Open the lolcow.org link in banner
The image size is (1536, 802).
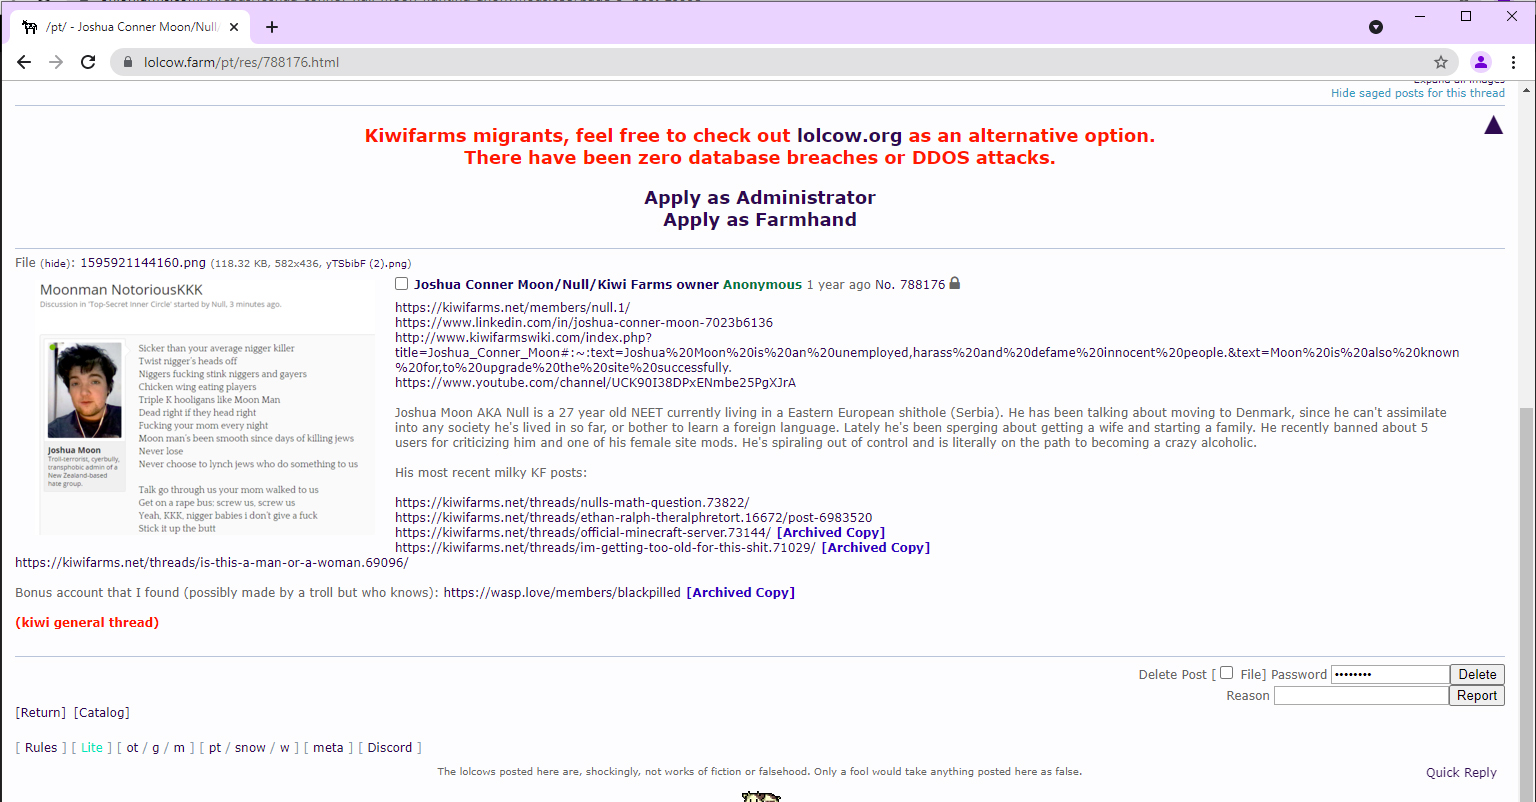(x=849, y=136)
